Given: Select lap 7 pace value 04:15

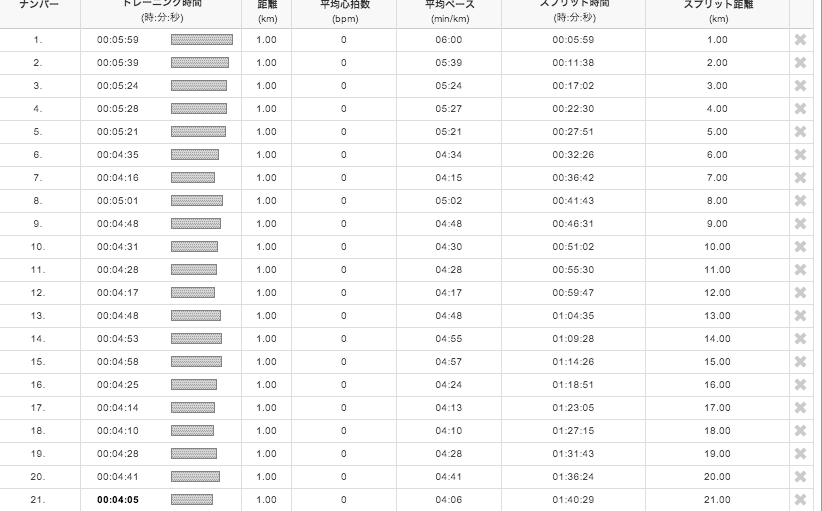Looking at the screenshot, I should click(449, 178).
